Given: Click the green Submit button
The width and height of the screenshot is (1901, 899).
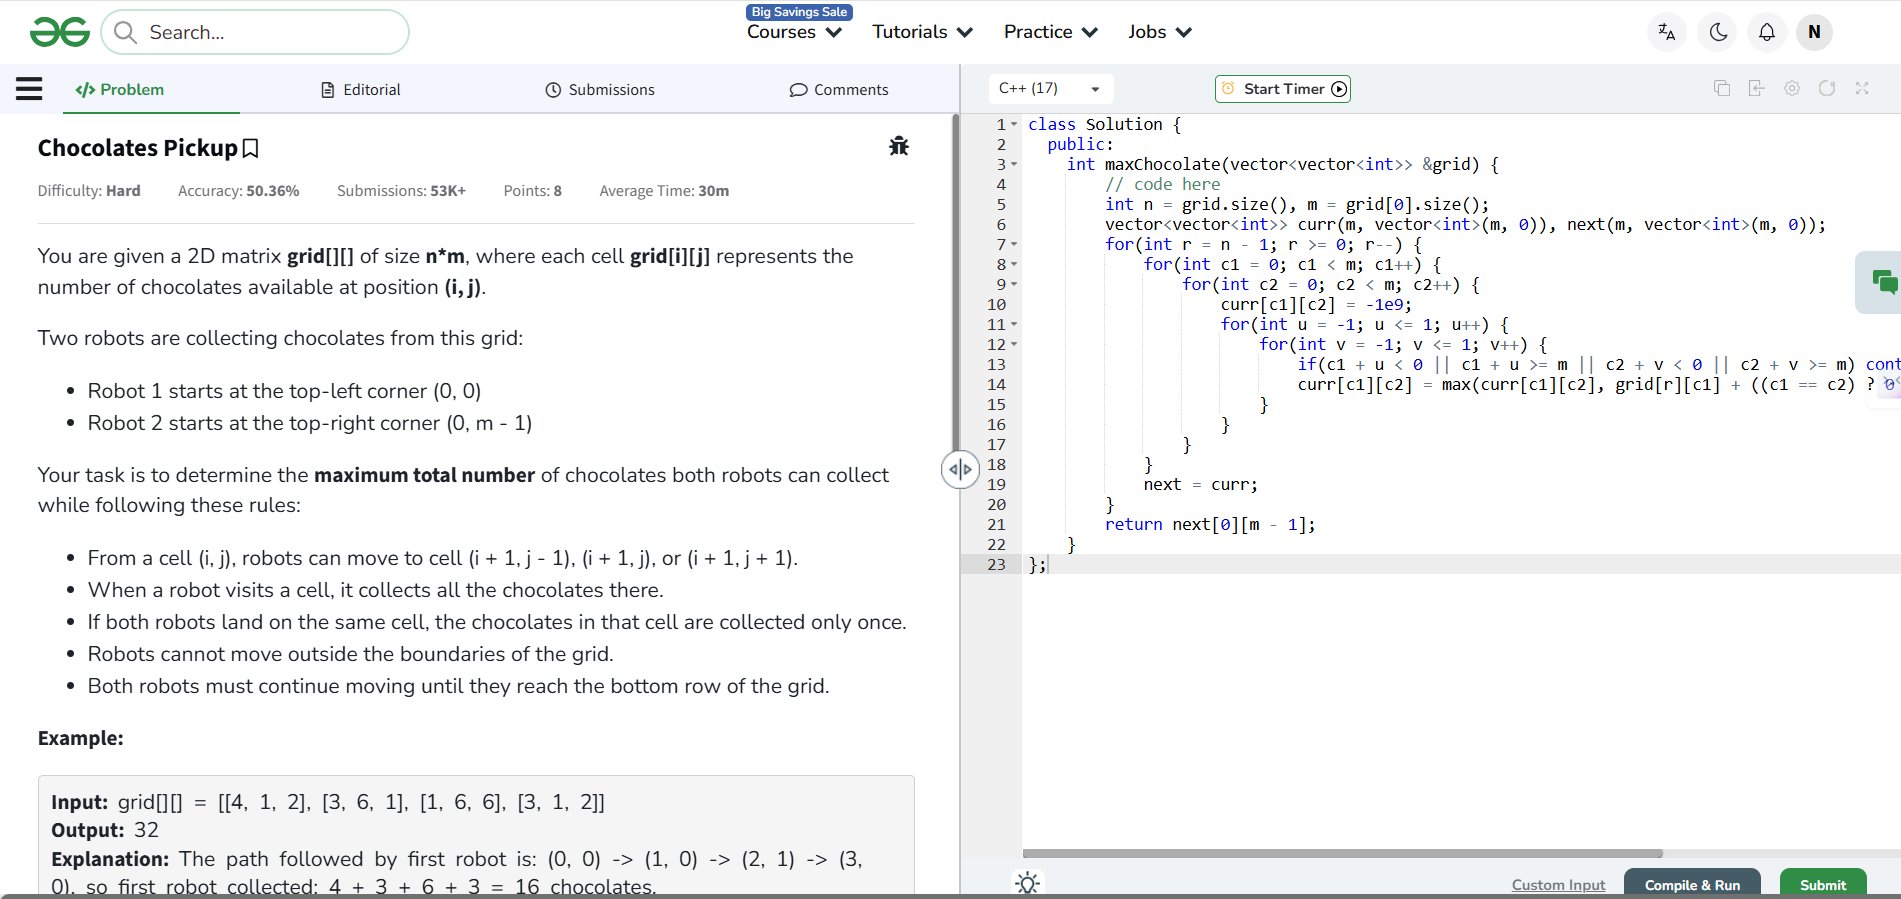Looking at the screenshot, I should pyautogui.click(x=1822, y=884).
